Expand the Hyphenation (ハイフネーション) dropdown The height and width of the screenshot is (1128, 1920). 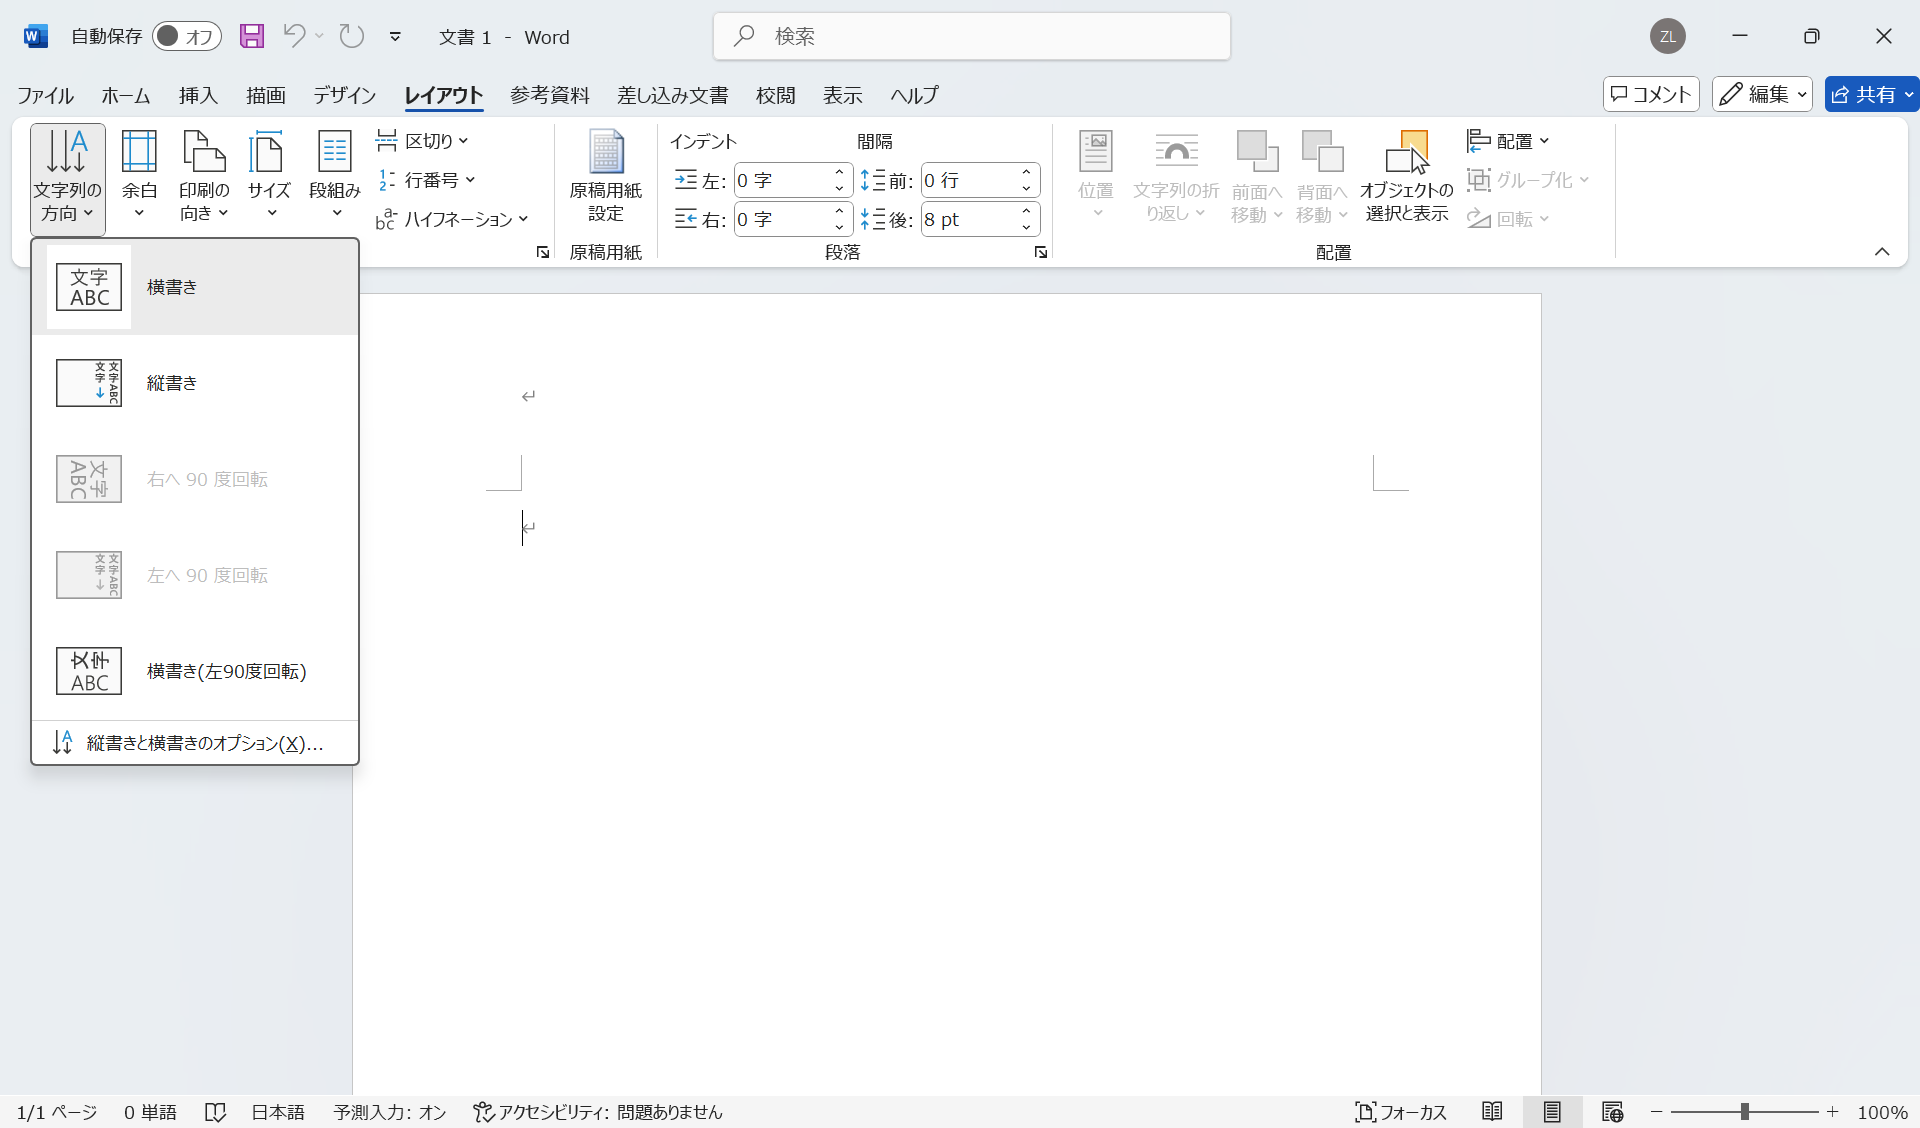[x=453, y=219]
